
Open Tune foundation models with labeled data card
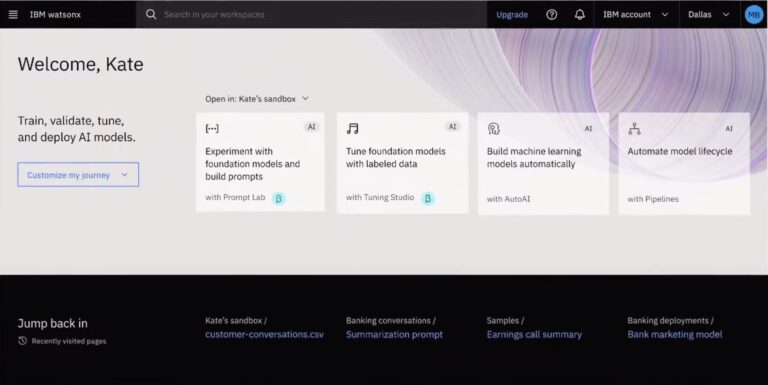[x=403, y=163]
